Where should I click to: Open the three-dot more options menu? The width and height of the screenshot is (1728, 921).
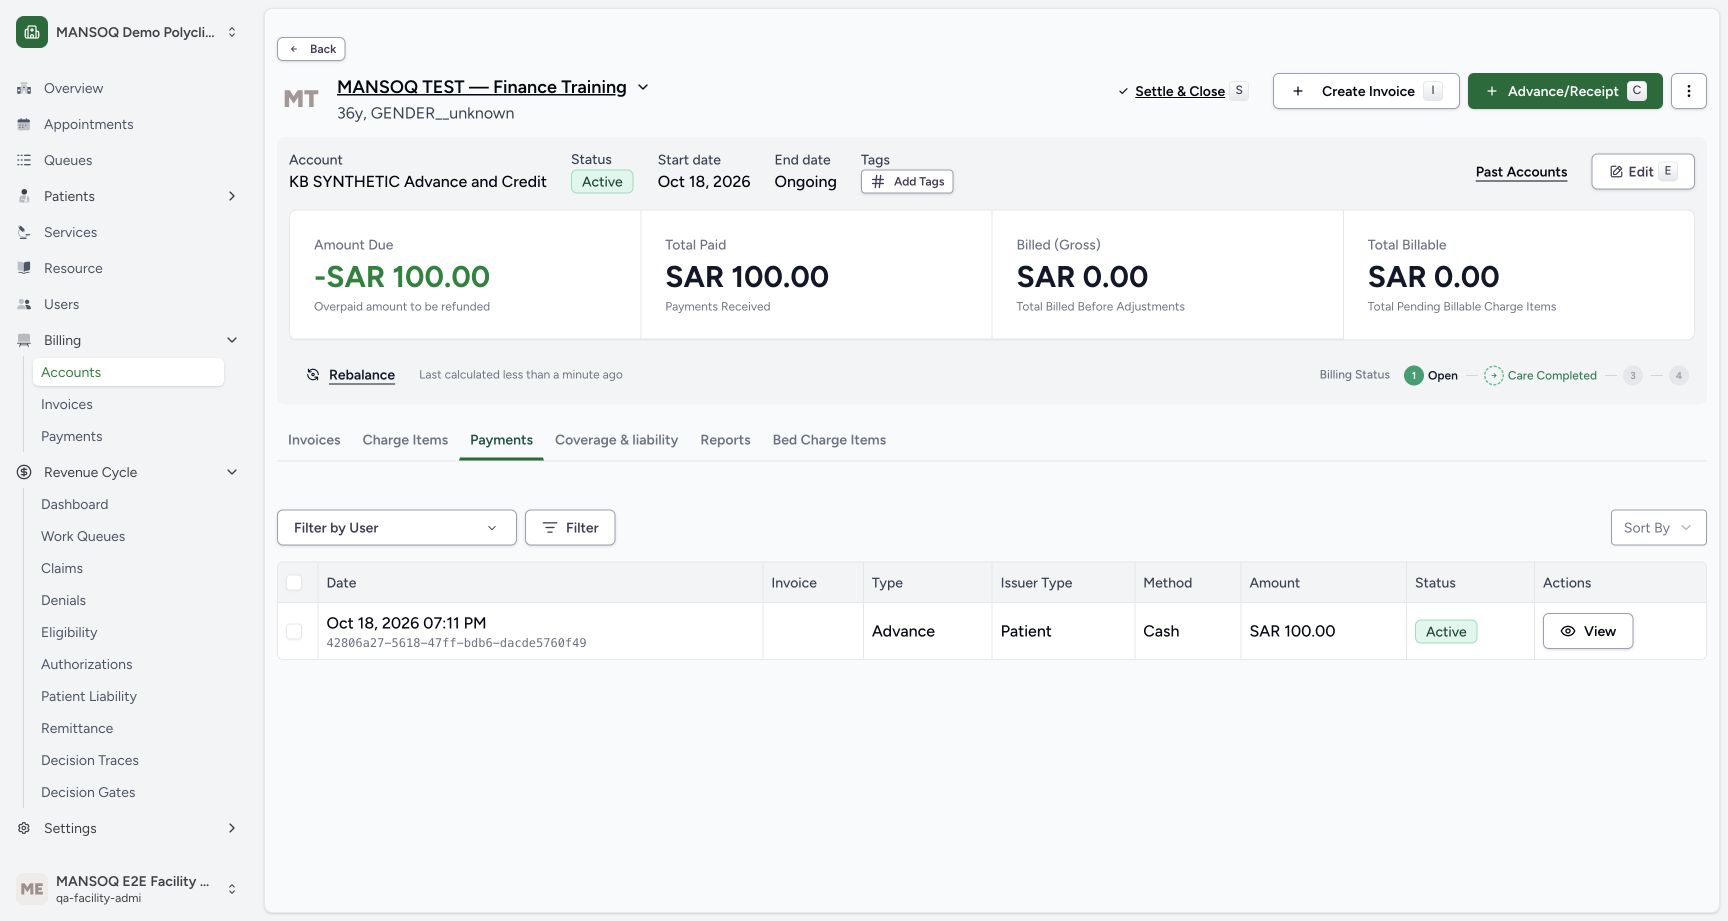pyautogui.click(x=1689, y=91)
